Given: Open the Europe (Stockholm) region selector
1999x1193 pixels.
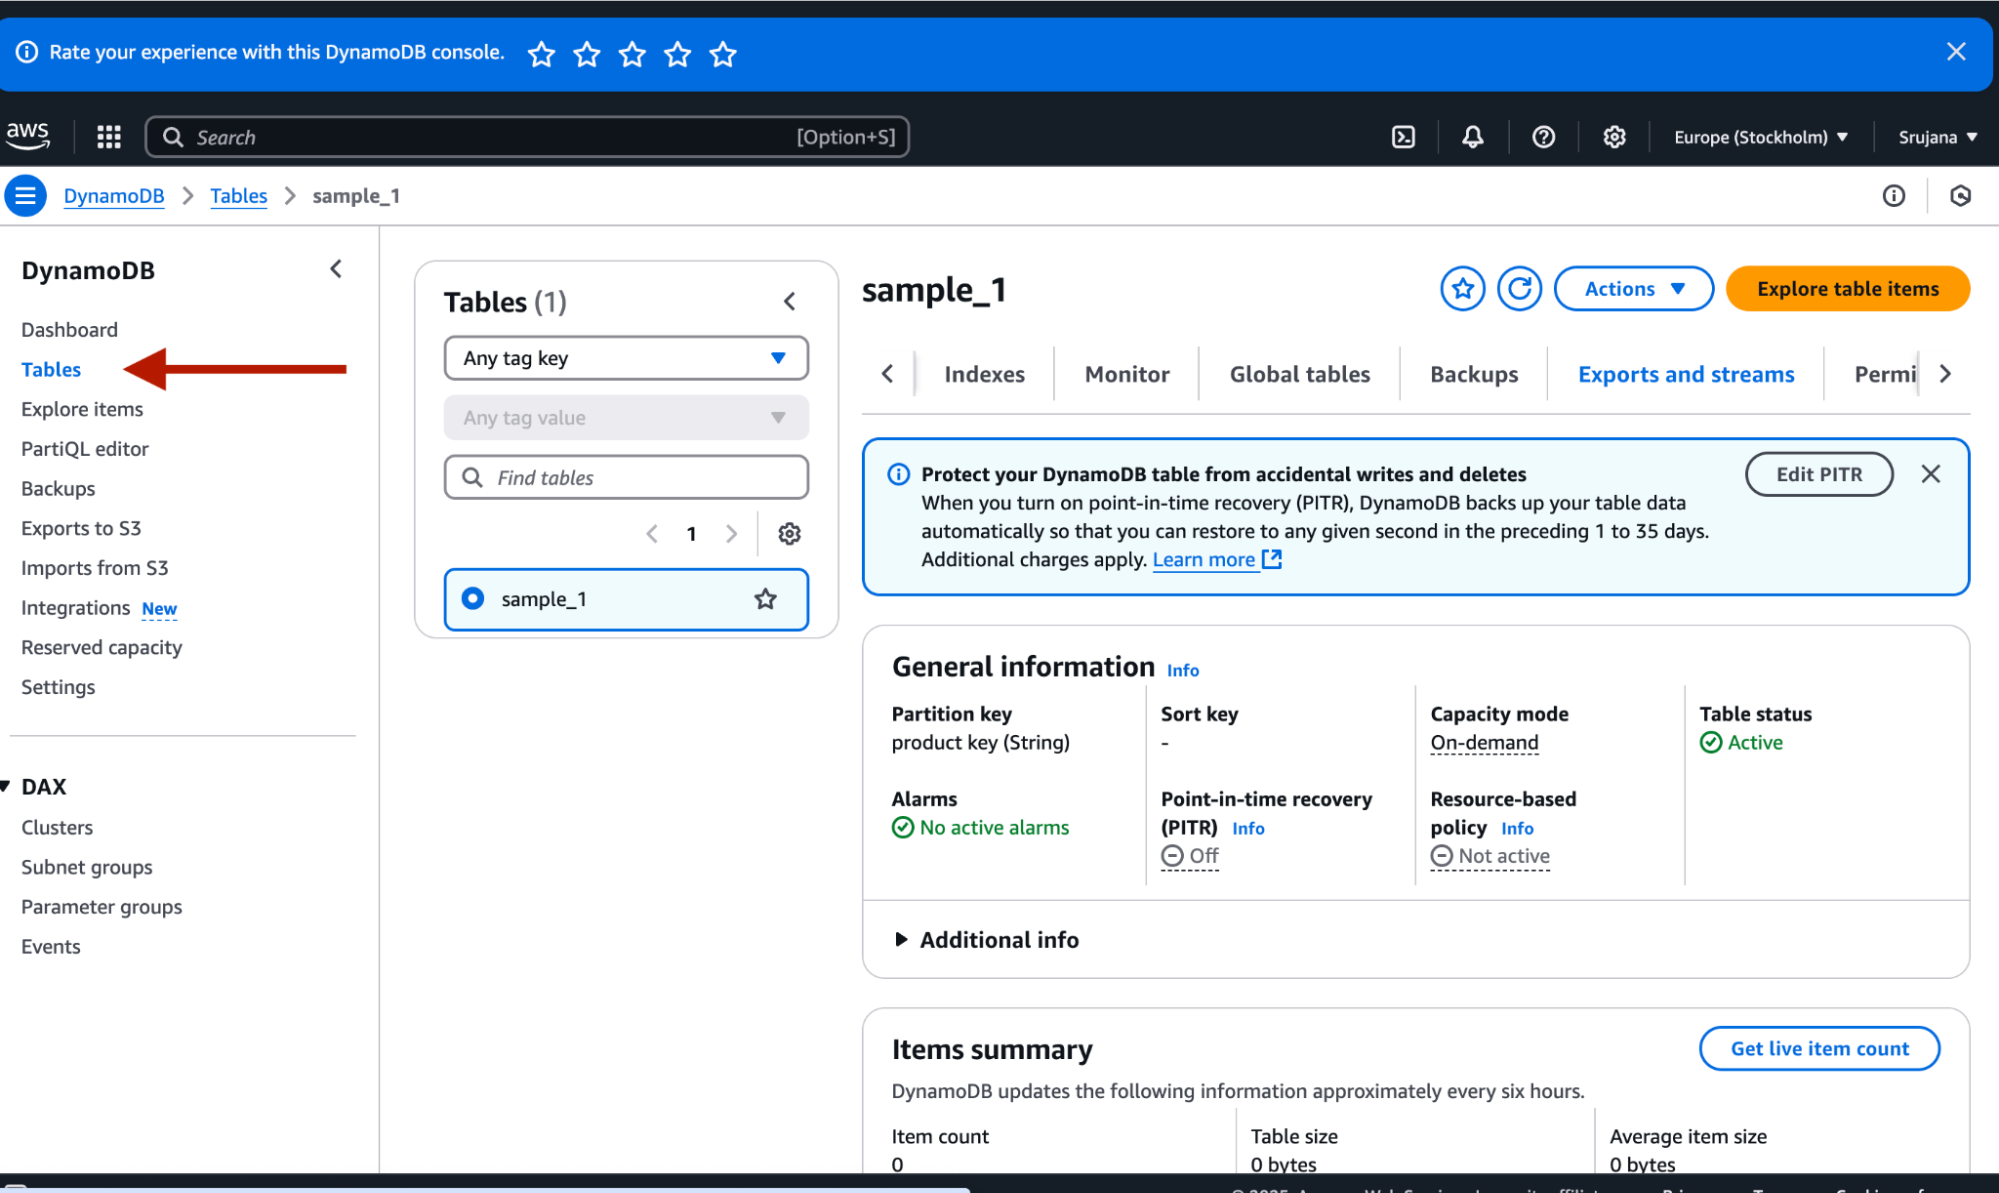Looking at the screenshot, I should pos(1760,137).
